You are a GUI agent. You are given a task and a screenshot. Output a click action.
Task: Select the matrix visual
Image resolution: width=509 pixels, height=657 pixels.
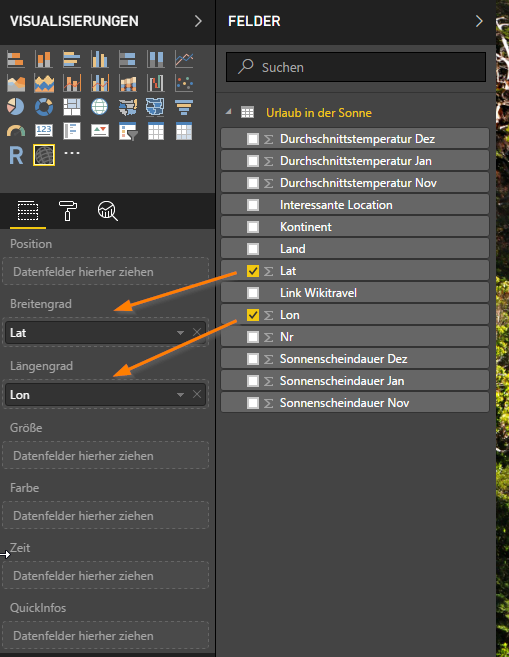point(184,131)
